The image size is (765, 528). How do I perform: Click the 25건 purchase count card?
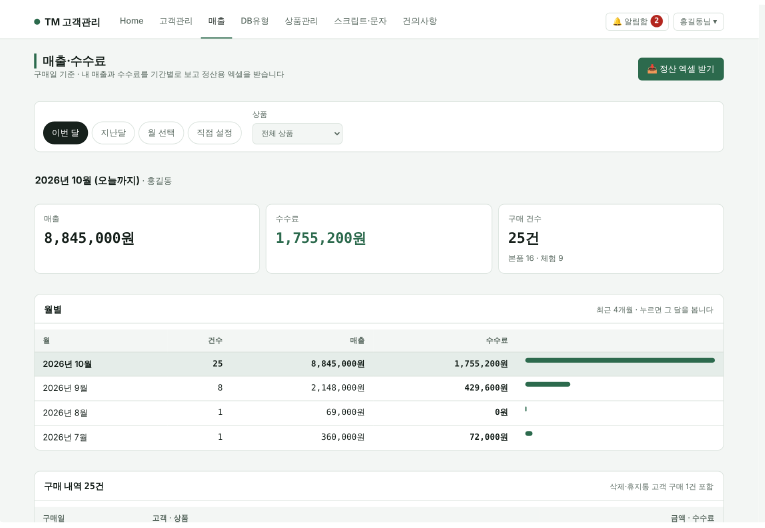pos(611,239)
